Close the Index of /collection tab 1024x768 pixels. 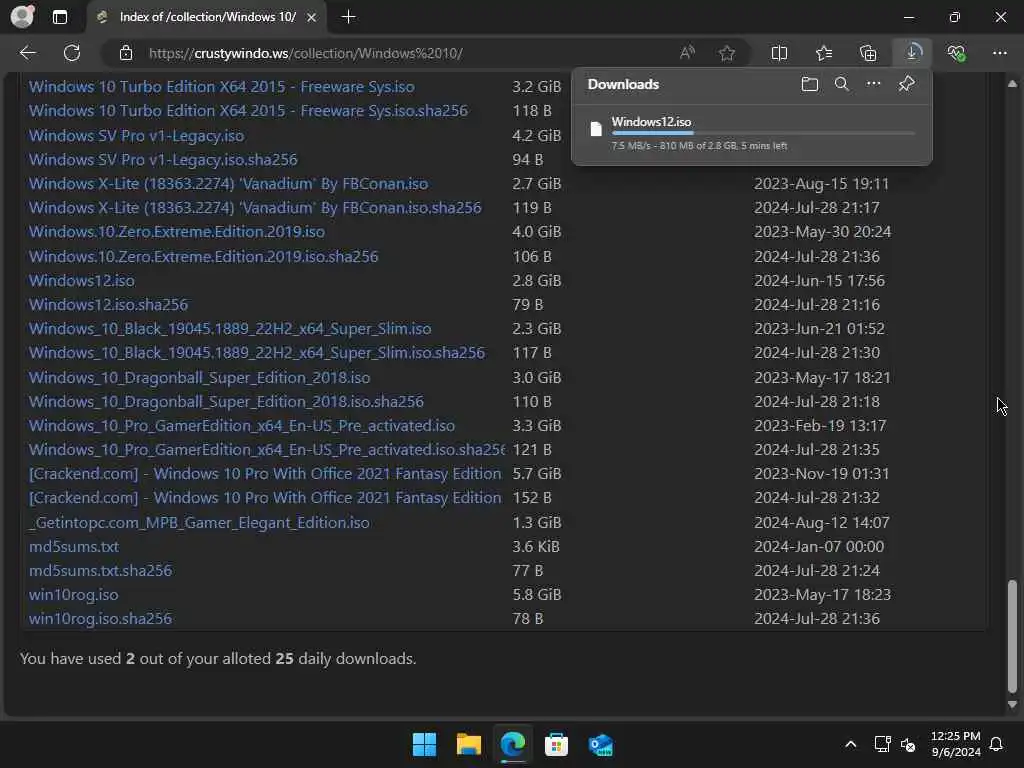point(312,18)
